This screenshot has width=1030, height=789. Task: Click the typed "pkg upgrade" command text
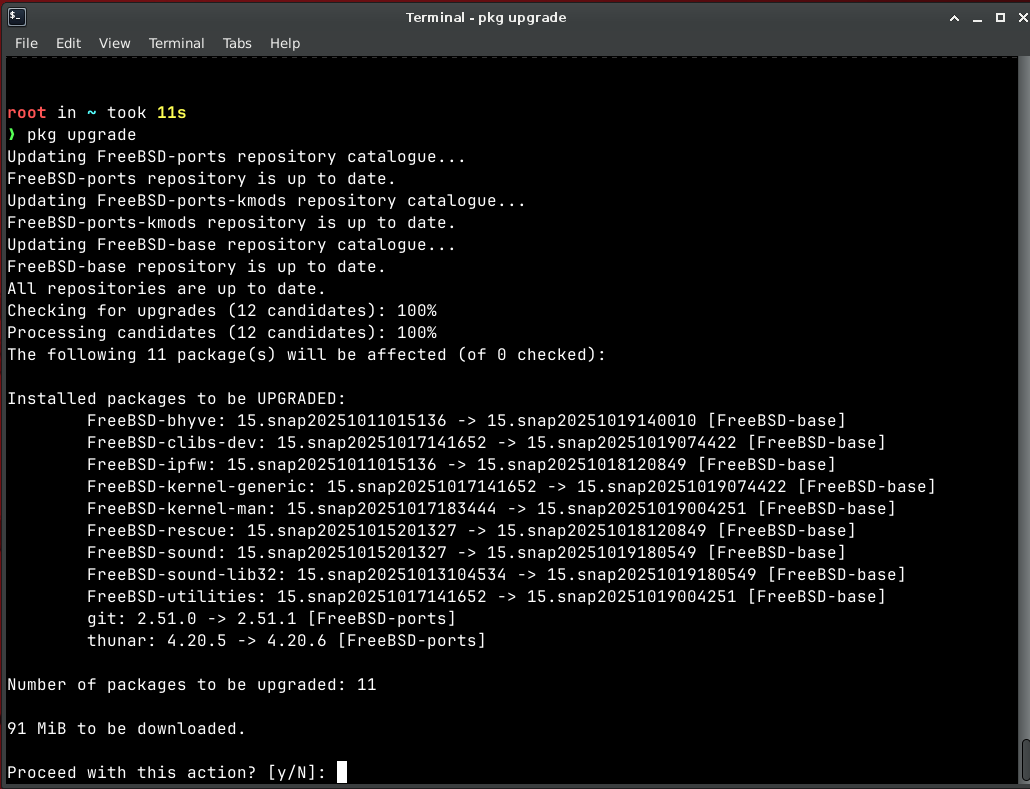pyautogui.click(x=81, y=135)
